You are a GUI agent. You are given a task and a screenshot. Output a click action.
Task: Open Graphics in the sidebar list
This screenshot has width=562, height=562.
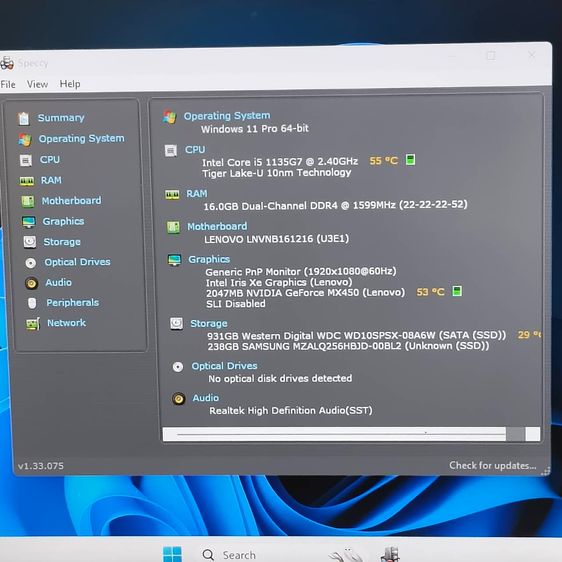pos(63,222)
